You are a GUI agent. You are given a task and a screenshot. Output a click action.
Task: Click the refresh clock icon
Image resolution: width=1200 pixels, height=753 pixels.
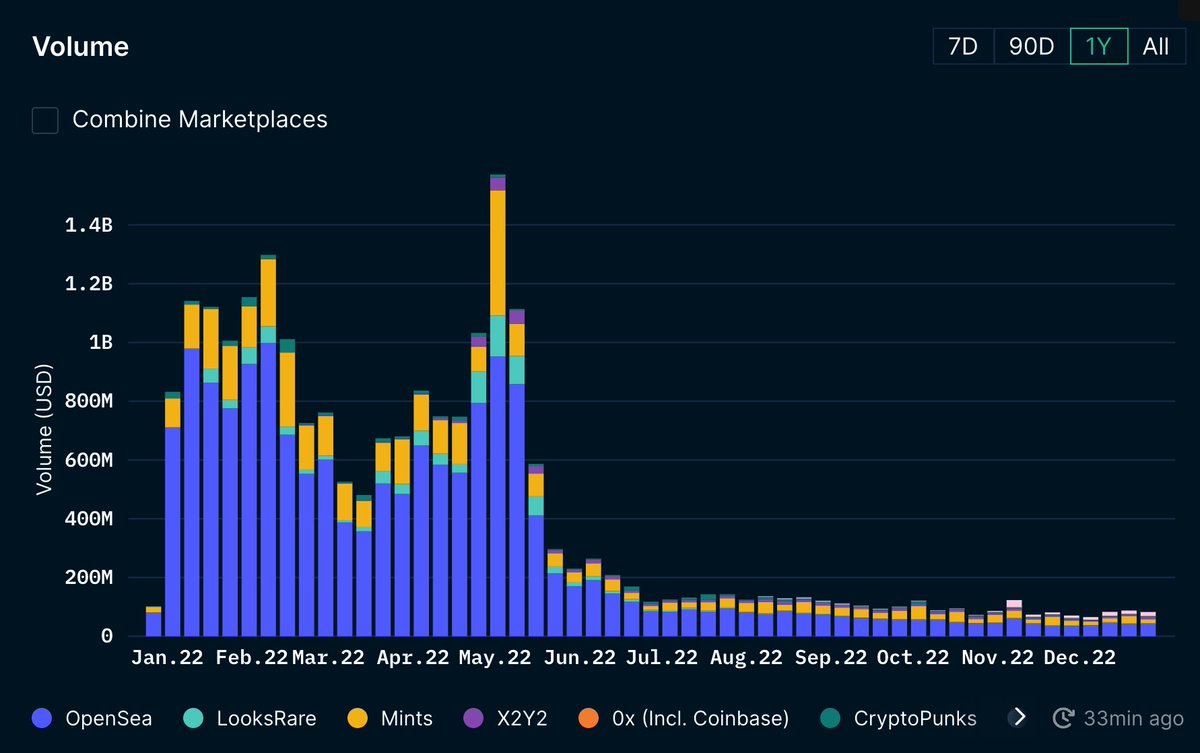(x=1063, y=717)
